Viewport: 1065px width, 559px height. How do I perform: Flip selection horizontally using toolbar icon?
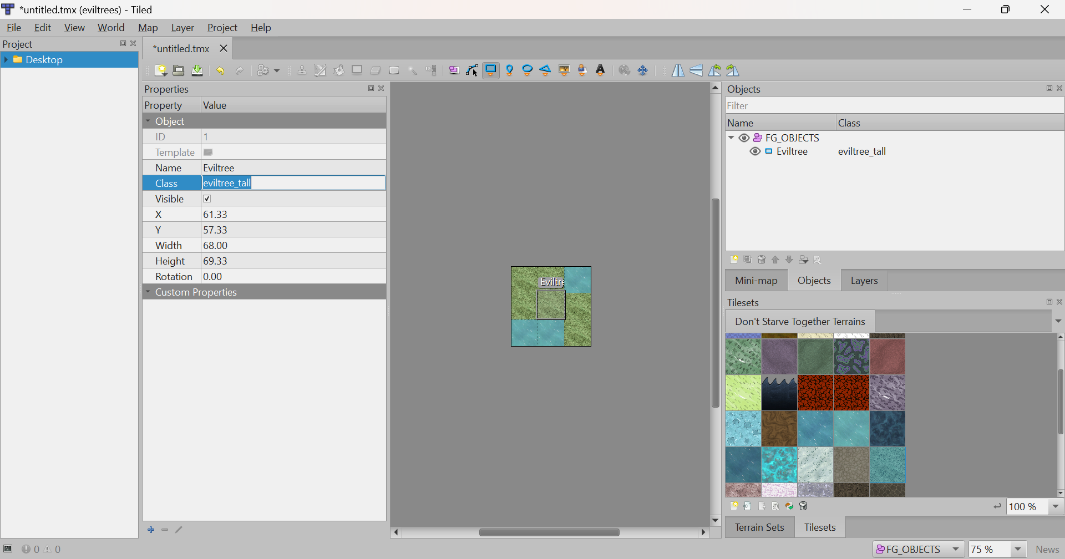[x=678, y=71]
